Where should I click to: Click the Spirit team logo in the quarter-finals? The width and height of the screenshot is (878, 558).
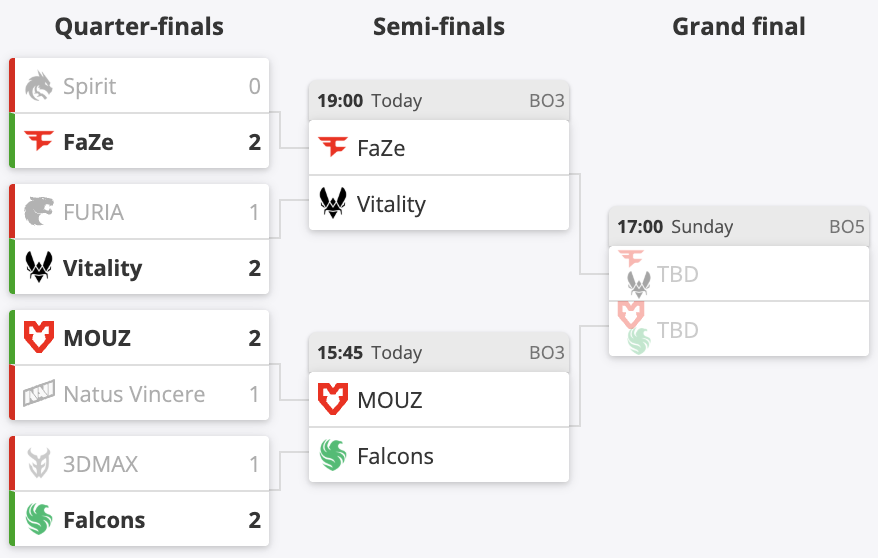pos(39,86)
